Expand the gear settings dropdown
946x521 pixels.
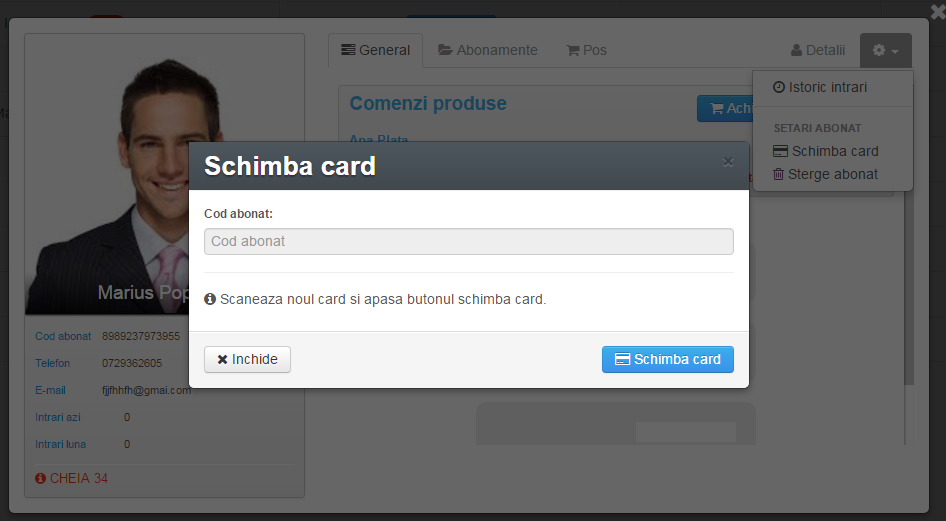point(886,50)
